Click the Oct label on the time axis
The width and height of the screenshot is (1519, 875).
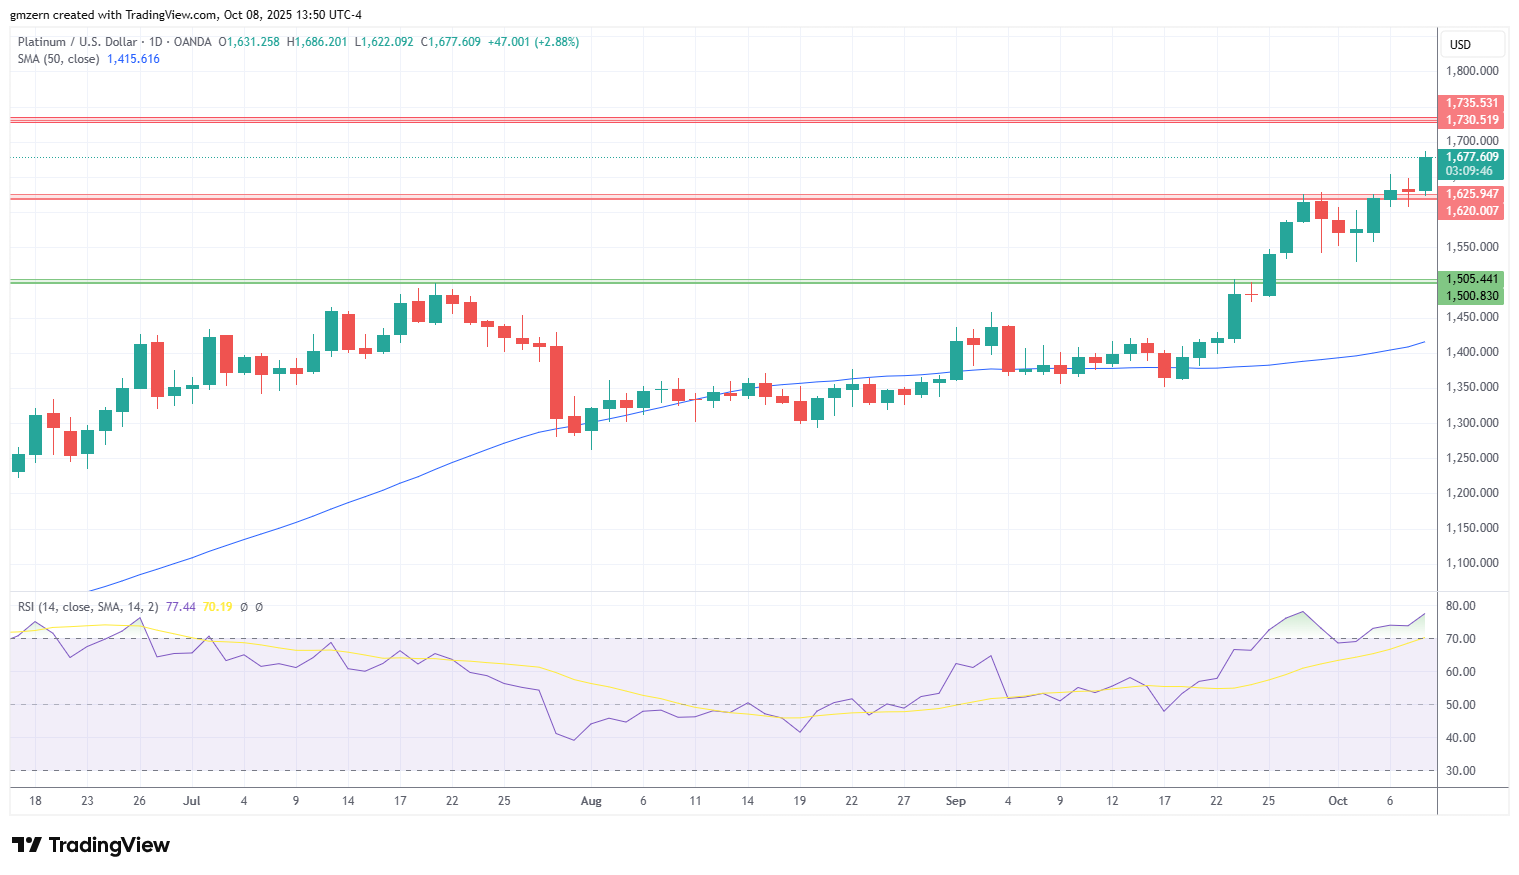(1338, 801)
